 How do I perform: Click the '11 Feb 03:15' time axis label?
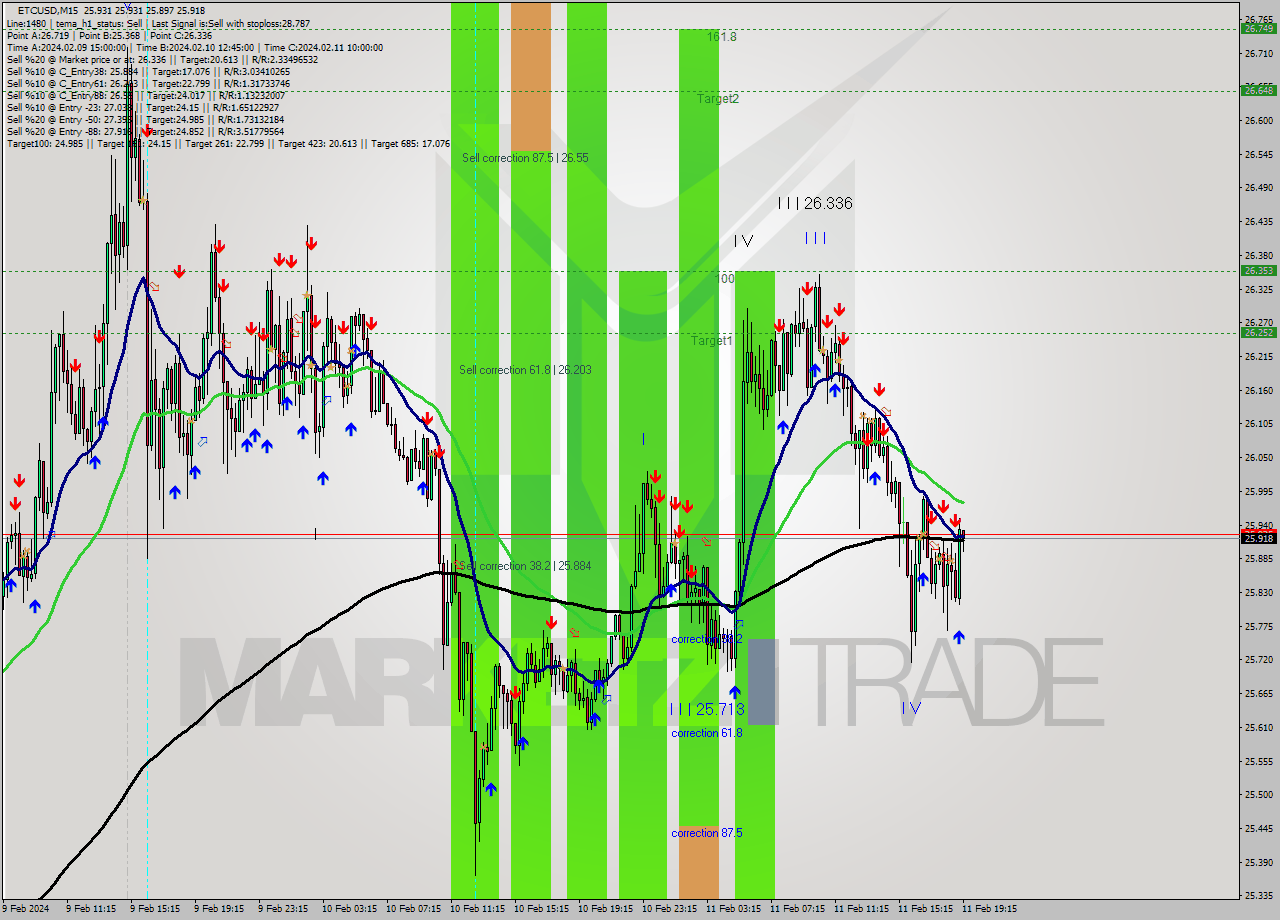(x=733, y=909)
